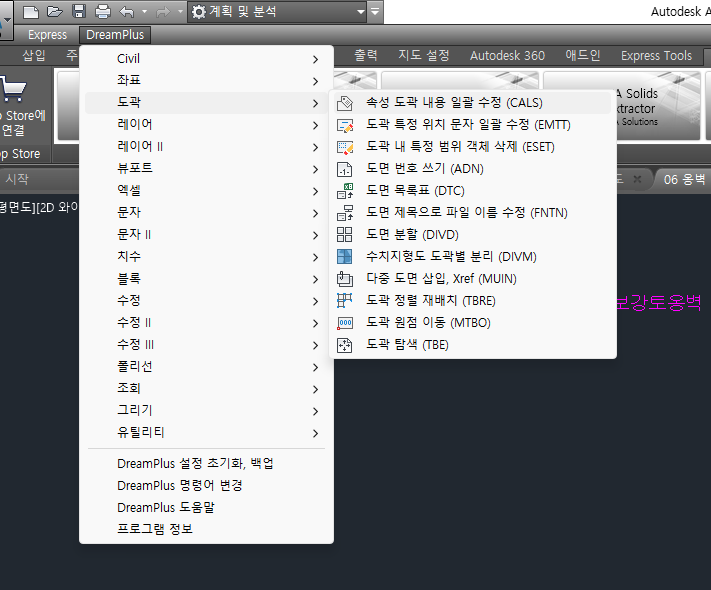This screenshot has width=711, height=590.
Task: Open the 애드인 ribbon tab
Action: pos(583,55)
